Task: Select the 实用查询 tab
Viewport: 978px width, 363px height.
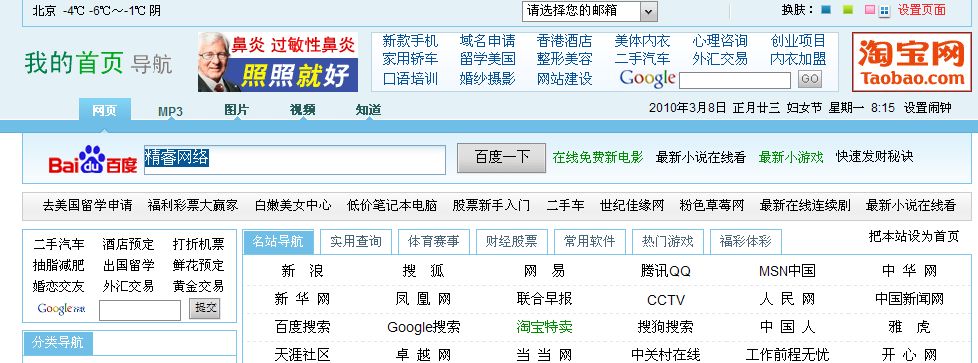Action: point(356,241)
